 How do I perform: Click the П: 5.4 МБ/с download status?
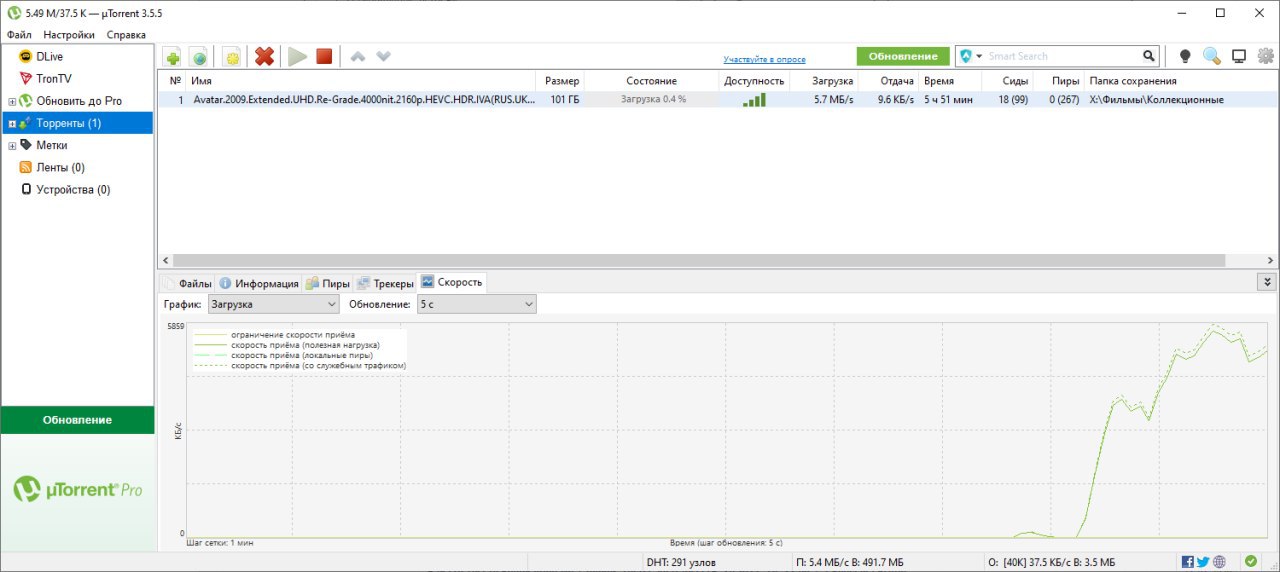tap(849, 562)
